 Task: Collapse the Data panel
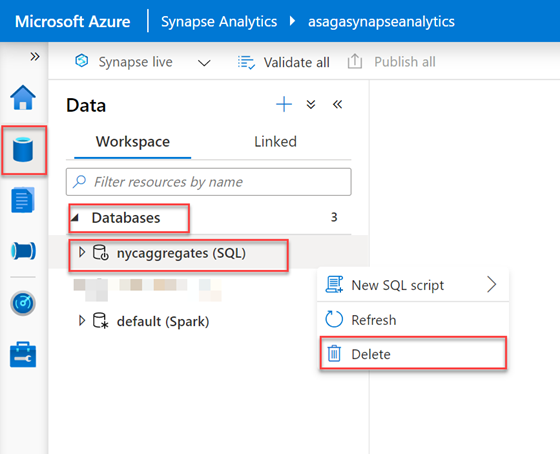click(x=338, y=104)
